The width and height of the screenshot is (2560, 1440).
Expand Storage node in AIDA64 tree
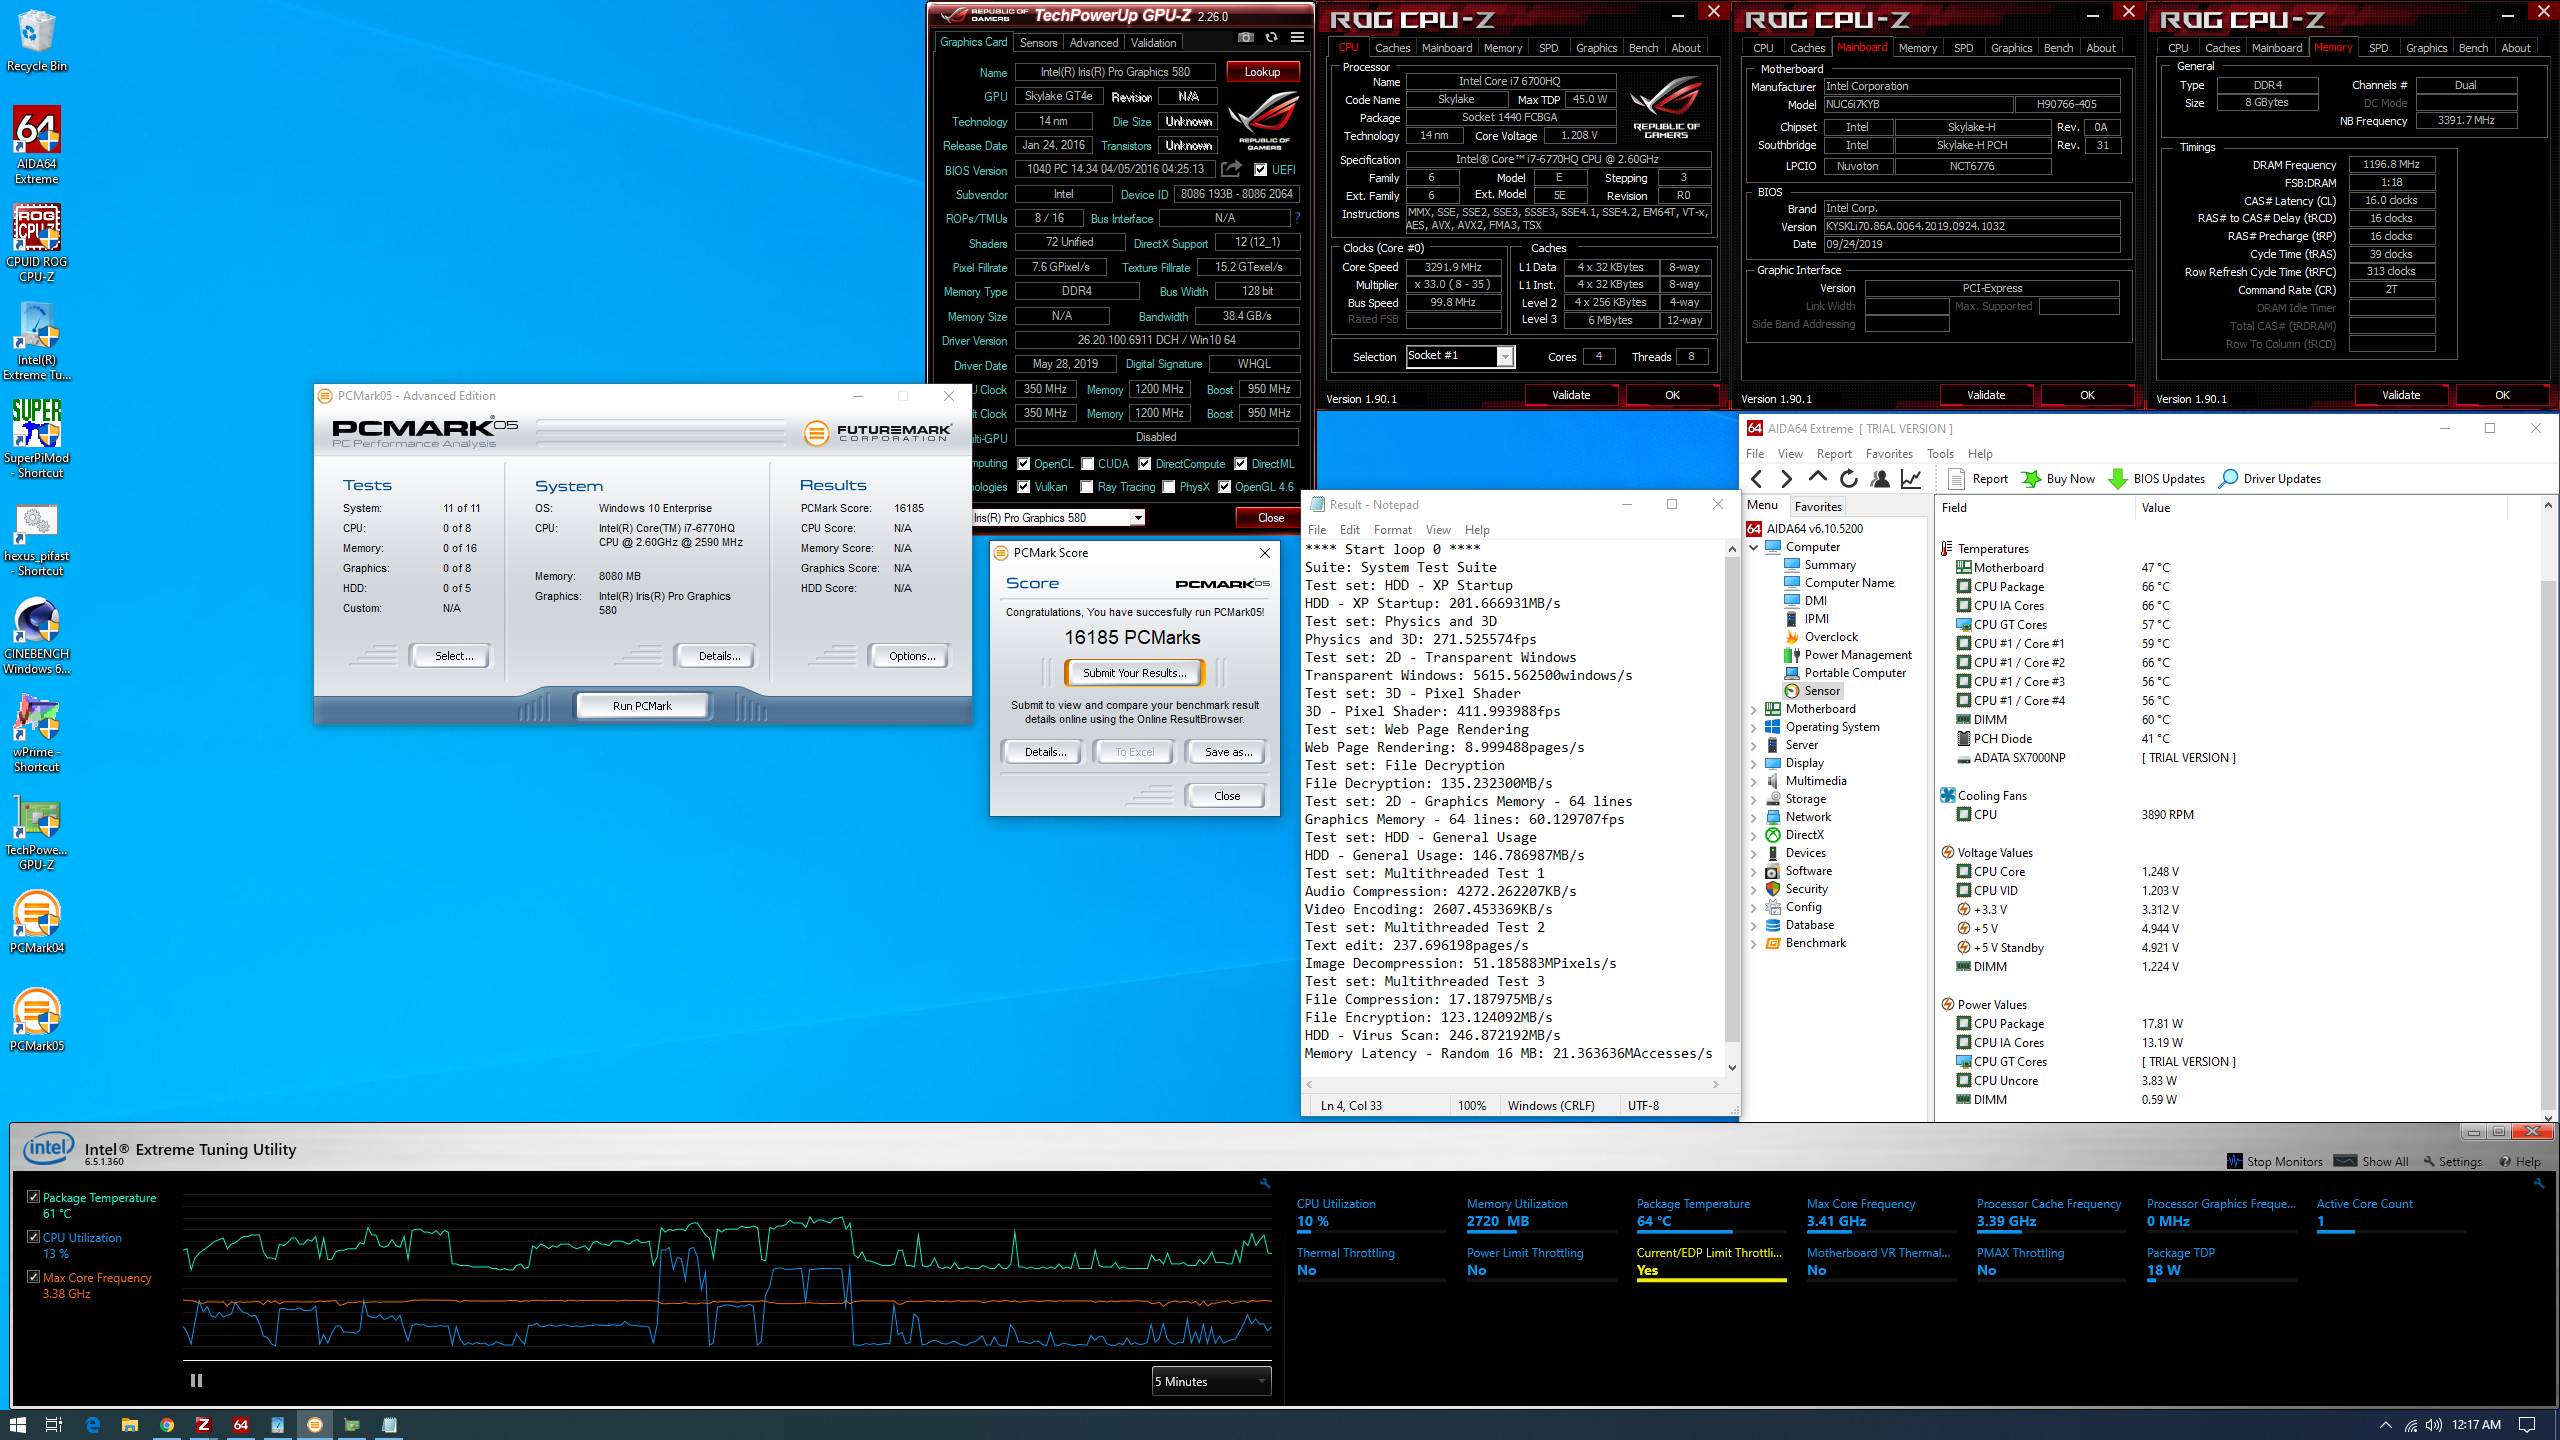pos(1753,799)
